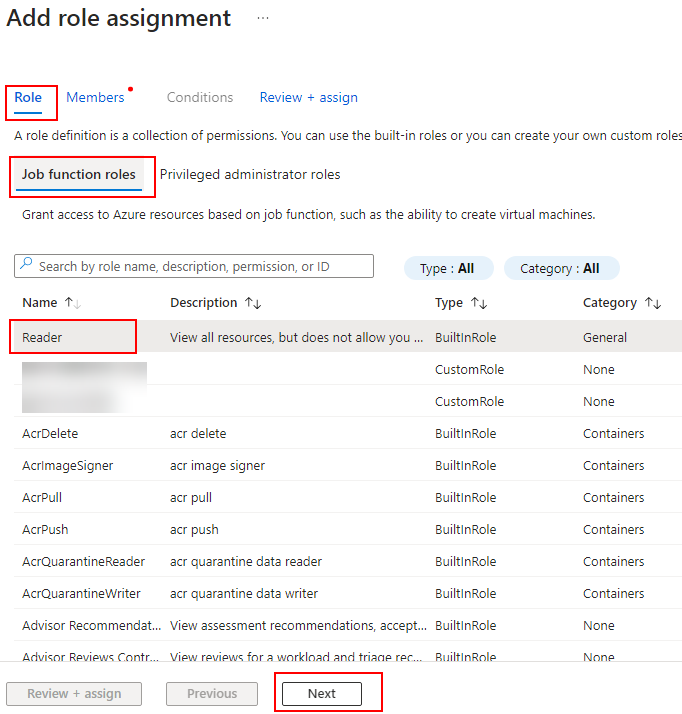Click the General category cell for Reader
The width and height of the screenshot is (682, 714).
click(x=605, y=337)
